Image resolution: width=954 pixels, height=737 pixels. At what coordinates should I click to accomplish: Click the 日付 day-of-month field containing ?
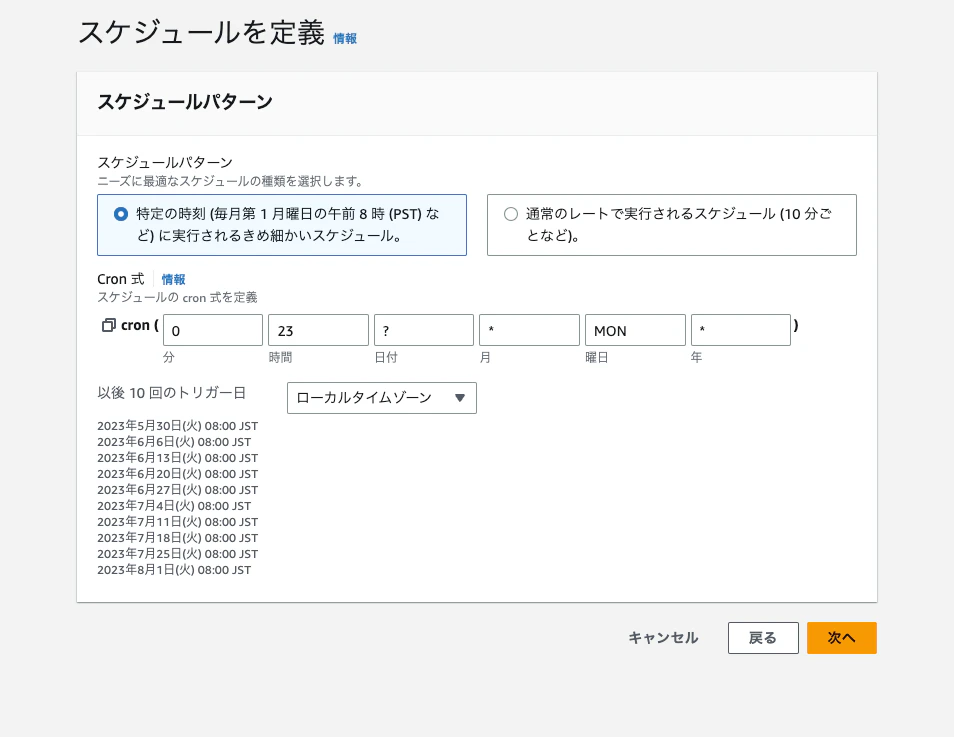pyautogui.click(x=424, y=330)
